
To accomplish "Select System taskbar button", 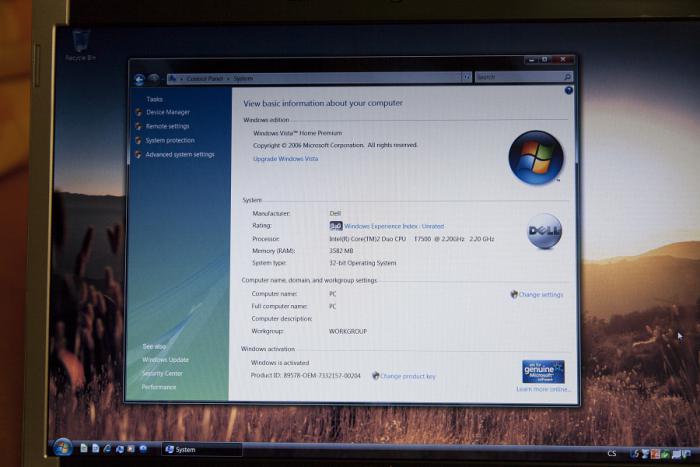I will click(x=200, y=449).
